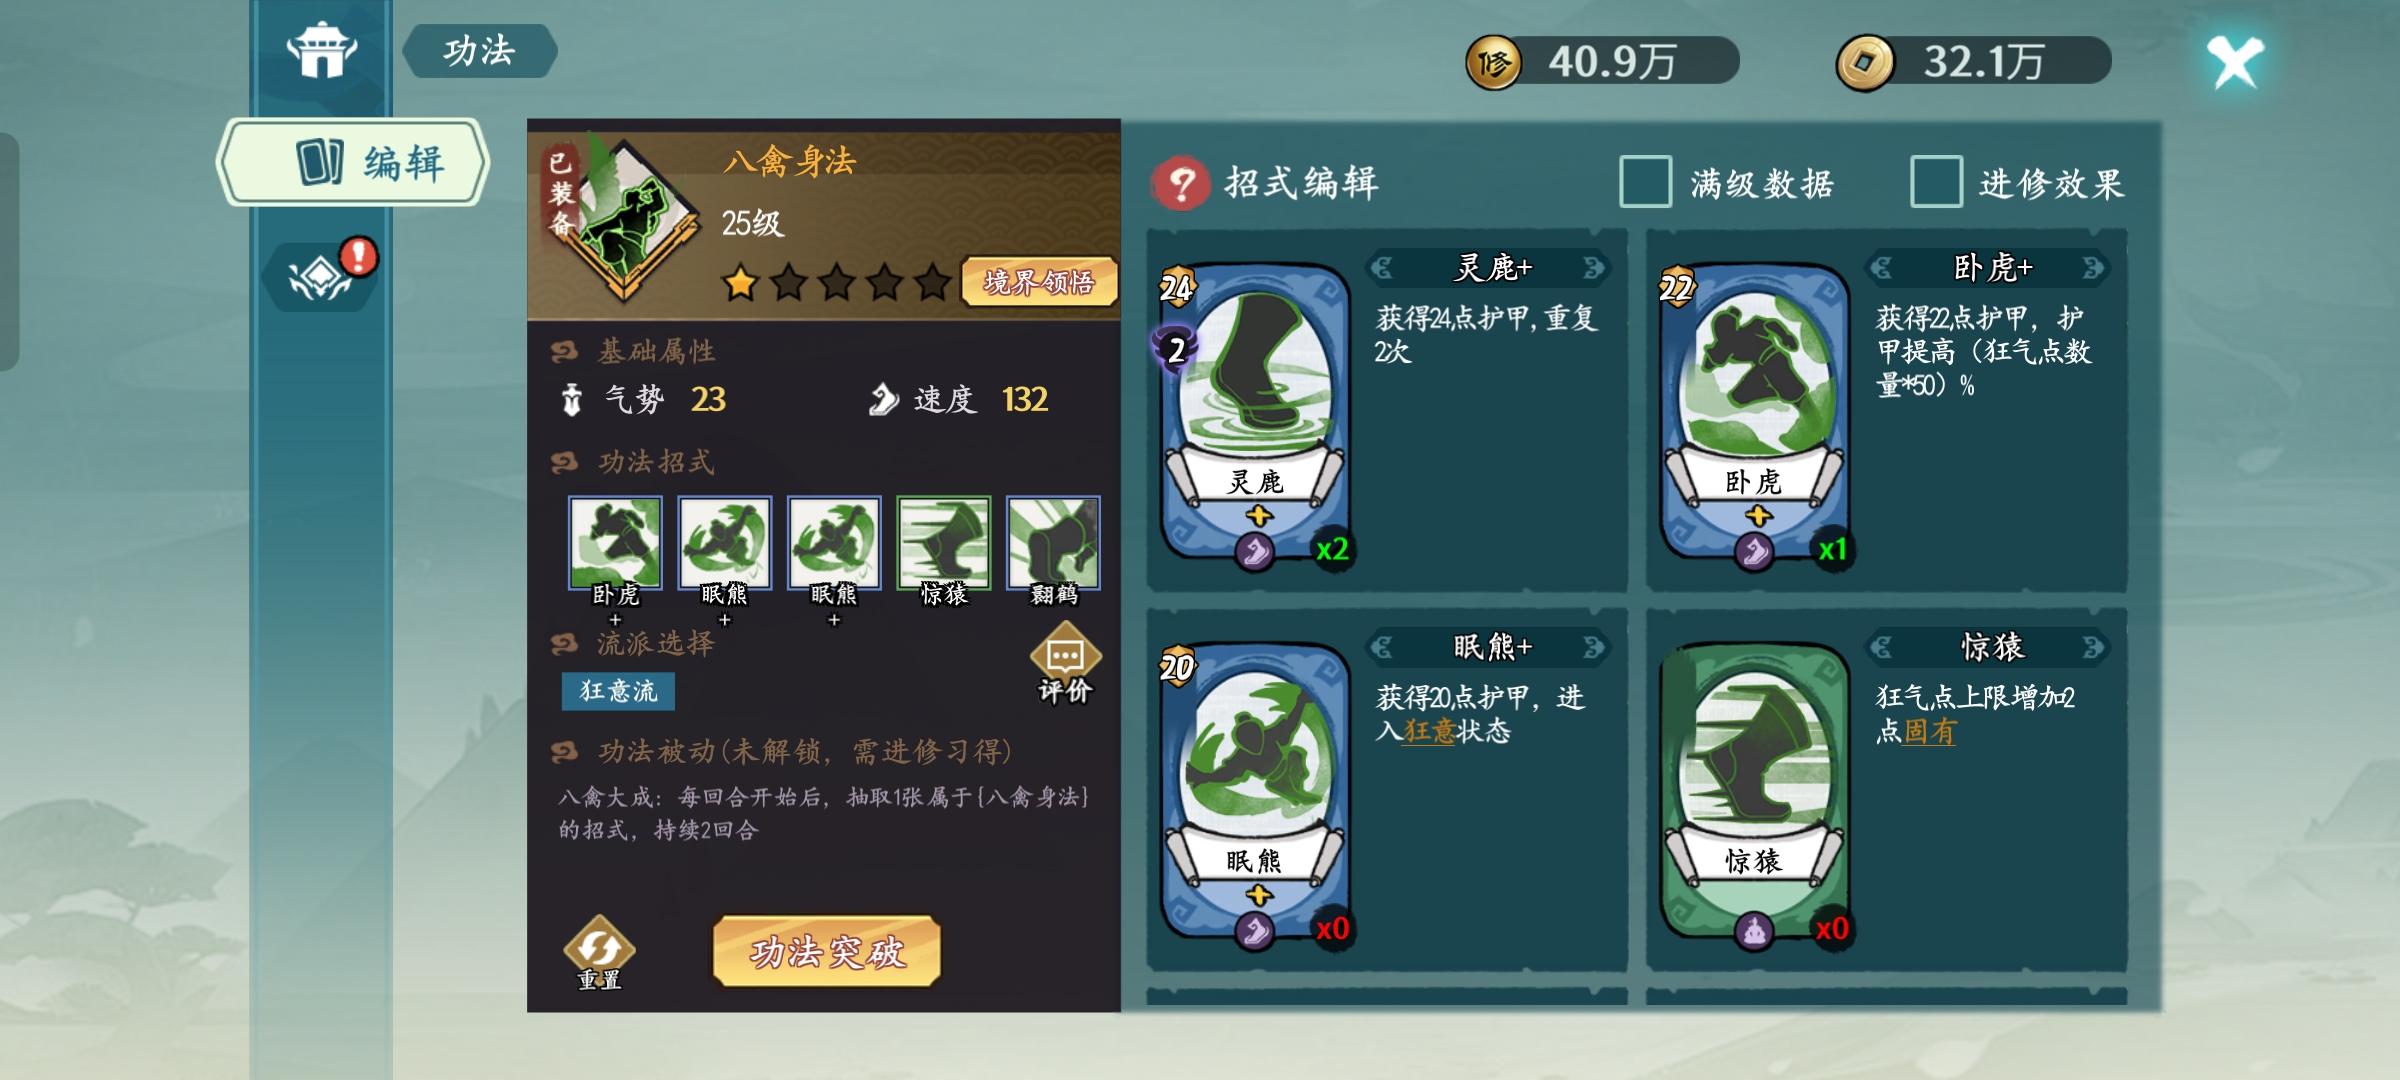Click left arrow next to 卧虎+
This screenshot has width=2400, height=1080.
(x=1881, y=267)
